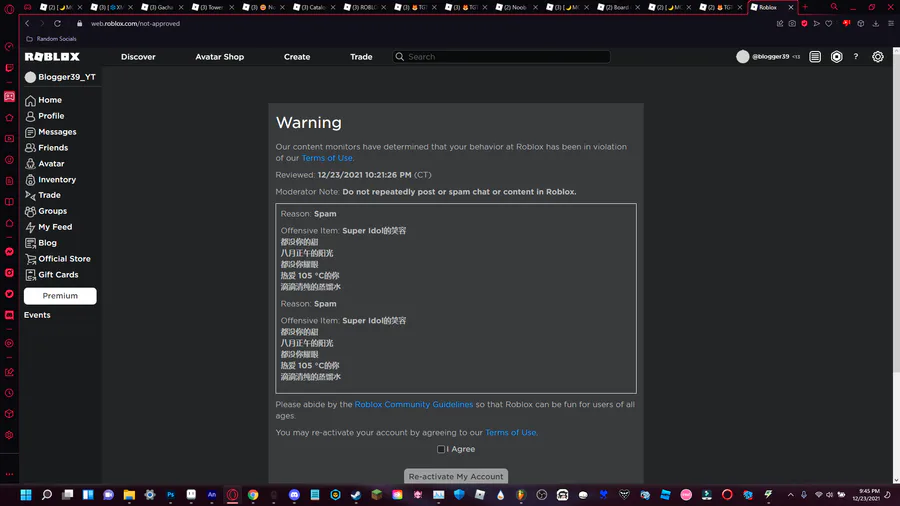Open Events in the sidebar
Screen dimensions: 900x506
coord(37,315)
